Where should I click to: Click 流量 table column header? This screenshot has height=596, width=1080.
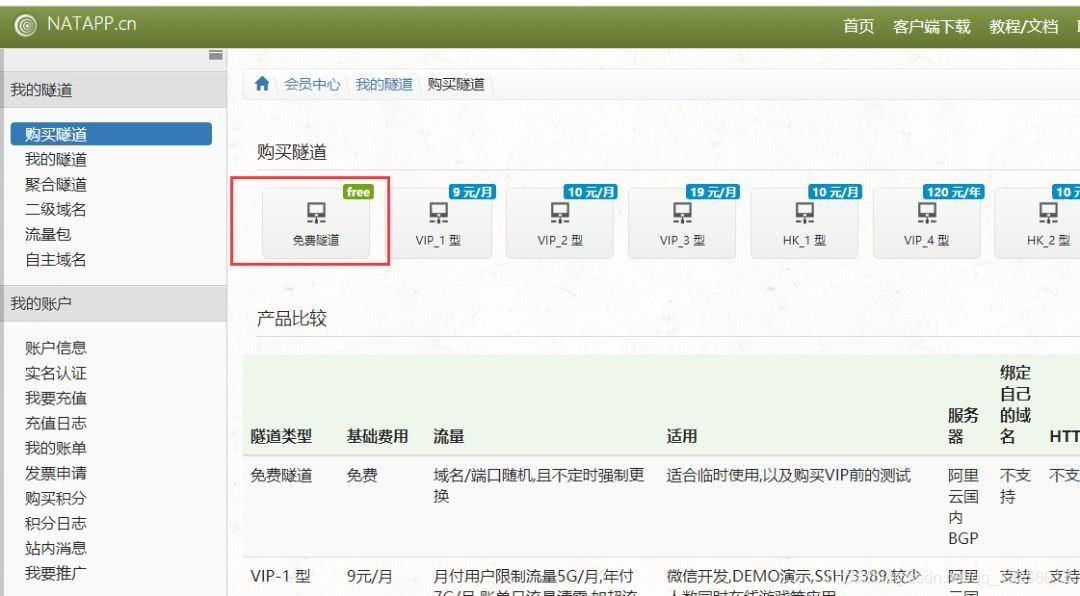coord(448,436)
